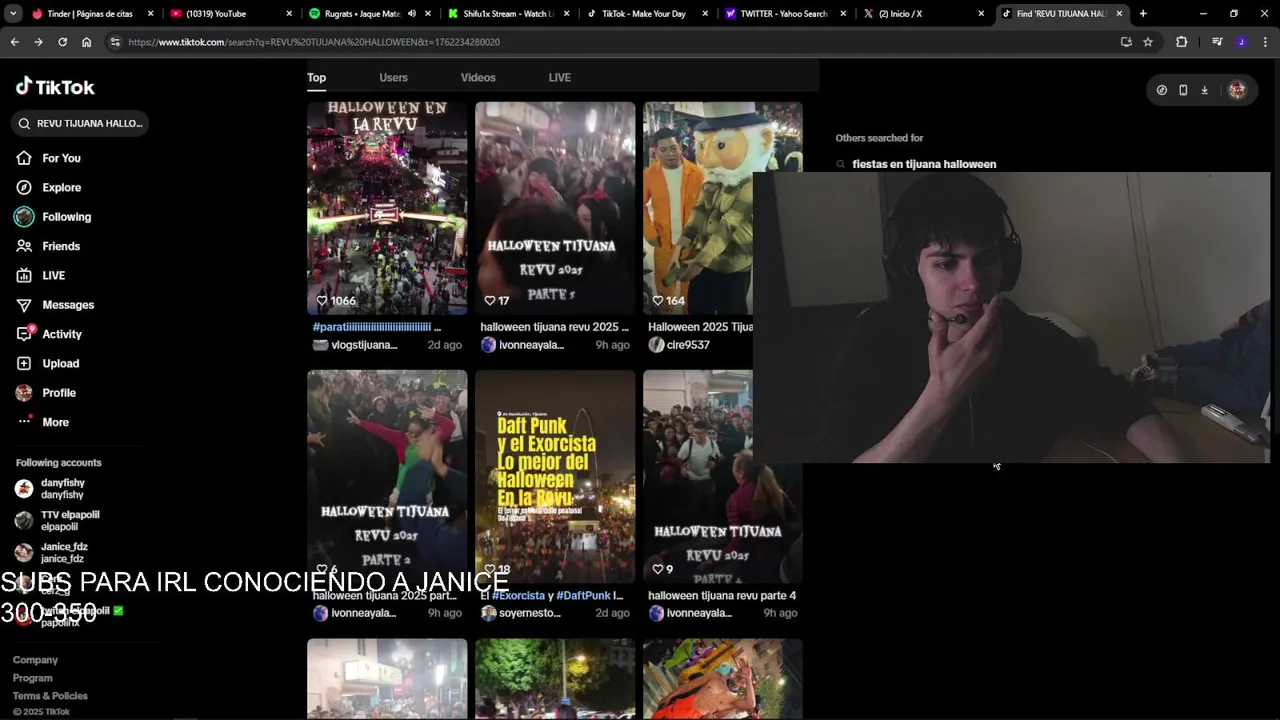Mute the Rugrats tab audio icon
The height and width of the screenshot is (720, 1280).
(412, 14)
